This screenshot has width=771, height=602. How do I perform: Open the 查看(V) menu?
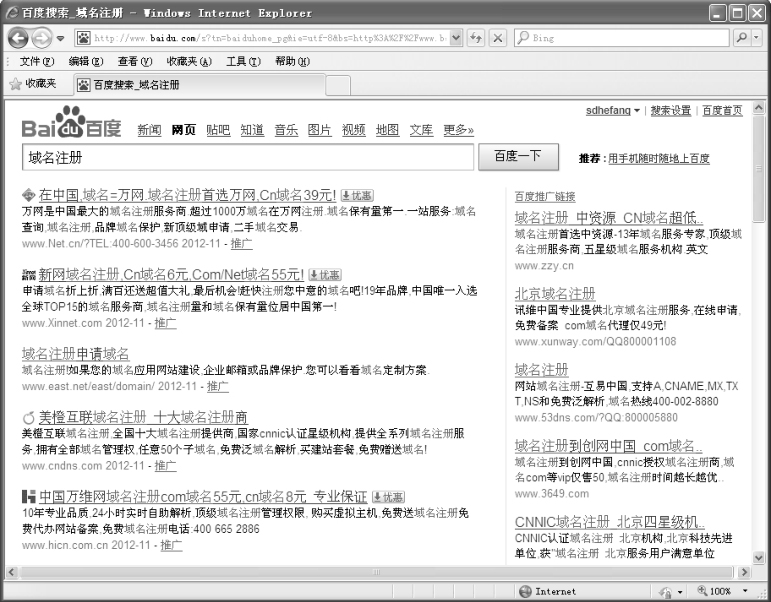135,61
